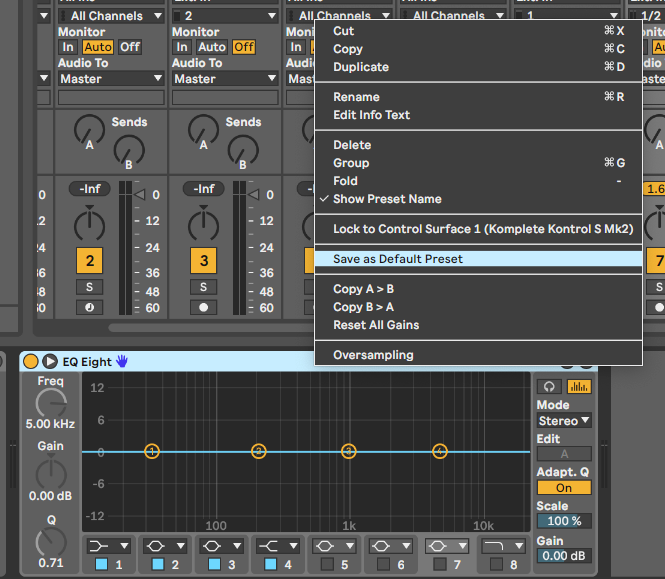Disable EQ band 2 activator
The height and width of the screenshot is (579, 665).
(x=158, y=564)
